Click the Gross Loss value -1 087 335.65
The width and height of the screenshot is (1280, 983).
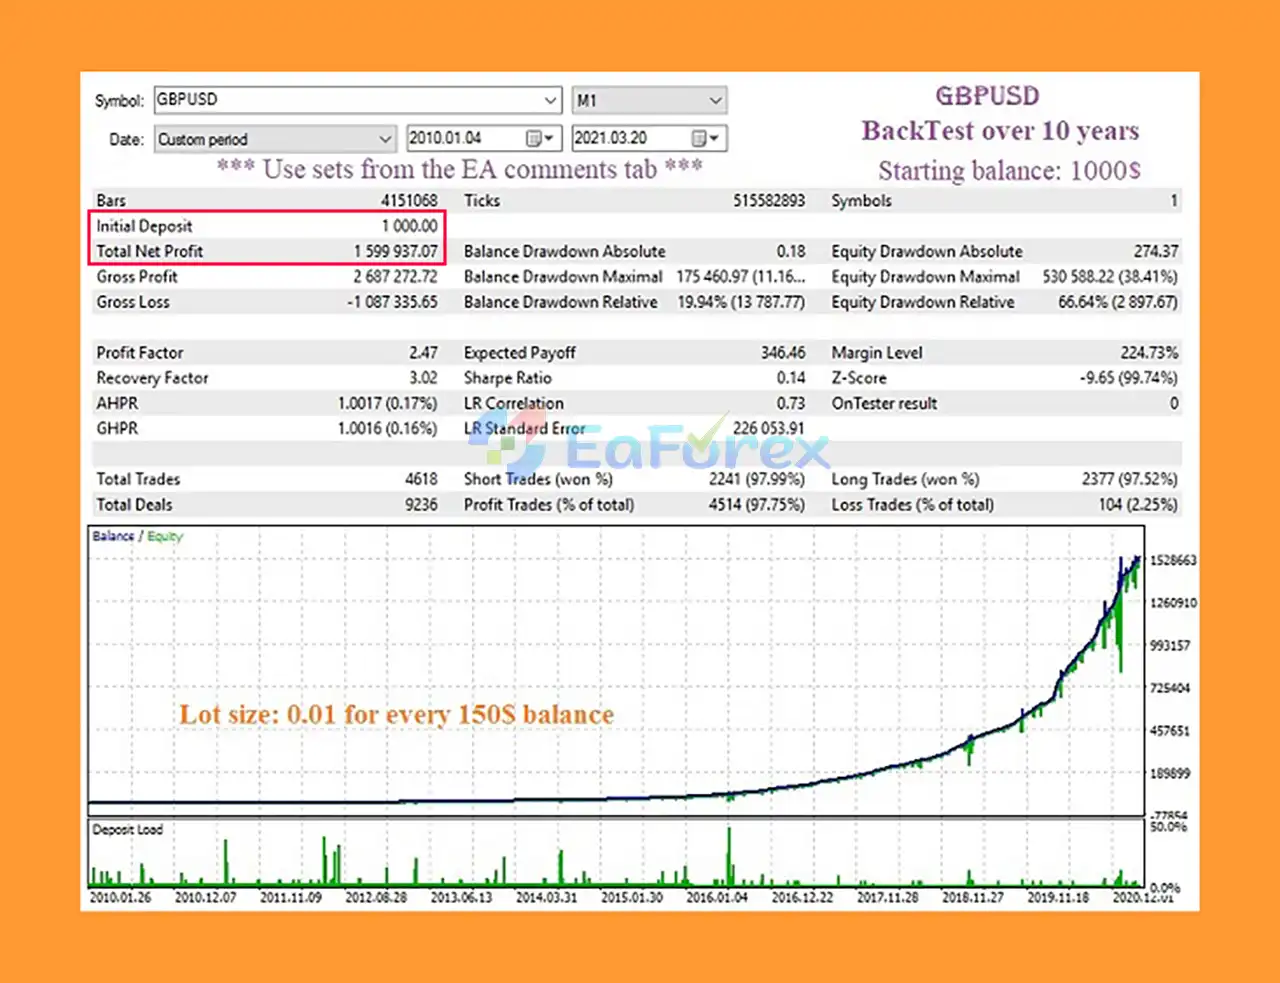tap(392, 302)
